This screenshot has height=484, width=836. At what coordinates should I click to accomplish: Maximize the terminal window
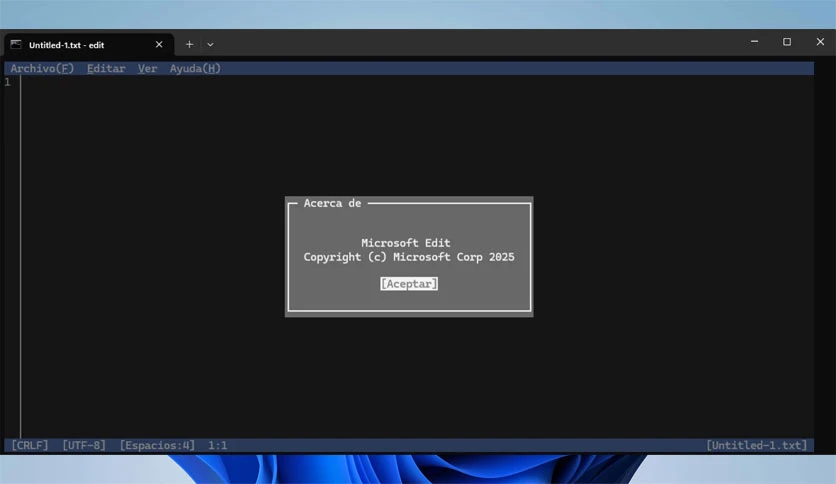click(x=787, y=42)
